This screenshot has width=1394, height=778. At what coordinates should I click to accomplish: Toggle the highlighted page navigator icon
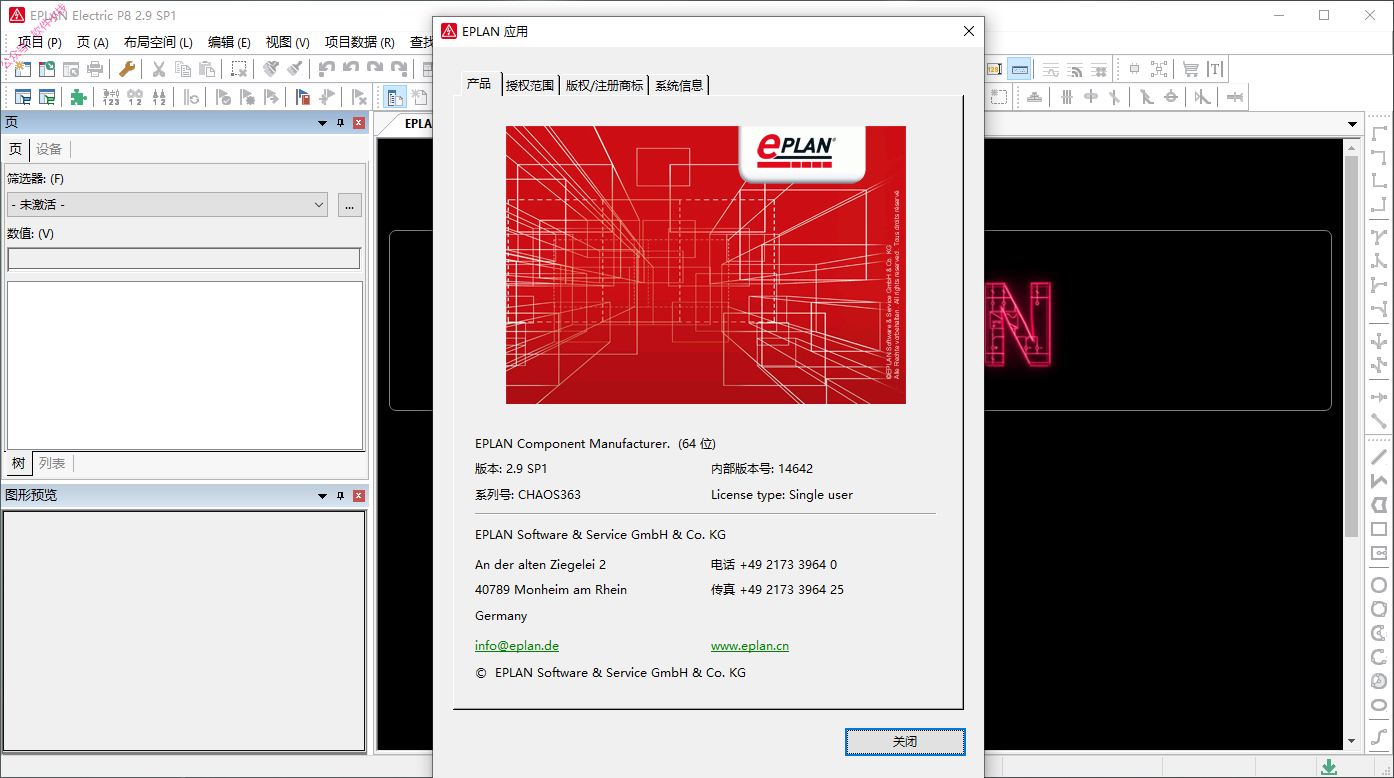point(395,97)
